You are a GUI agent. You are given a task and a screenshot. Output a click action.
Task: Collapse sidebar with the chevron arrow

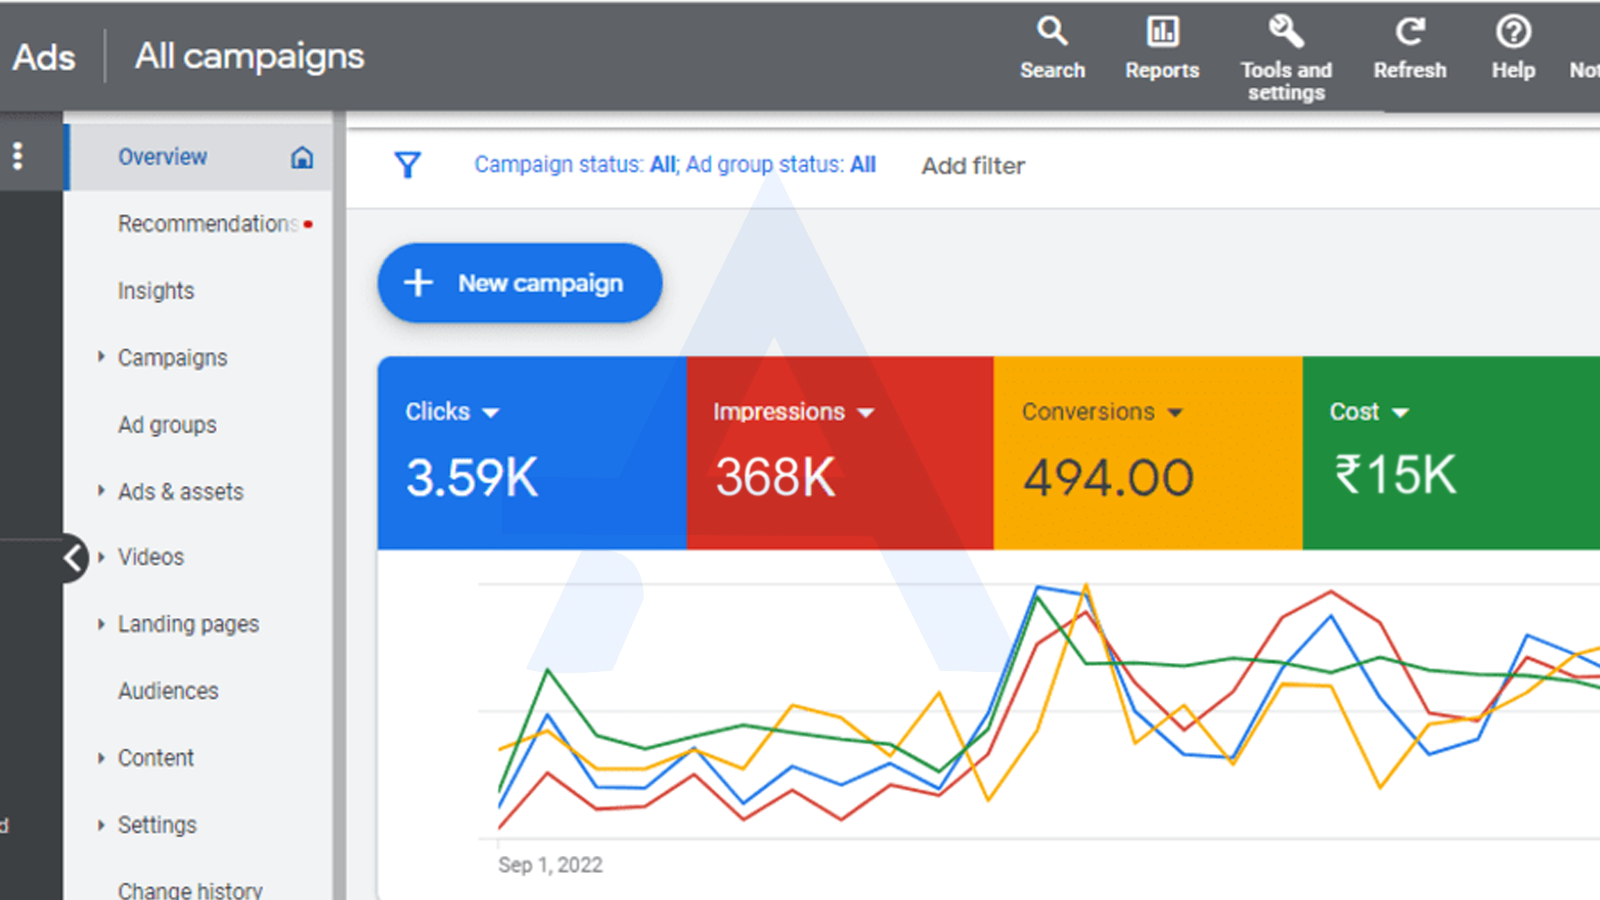coord(73,558)
